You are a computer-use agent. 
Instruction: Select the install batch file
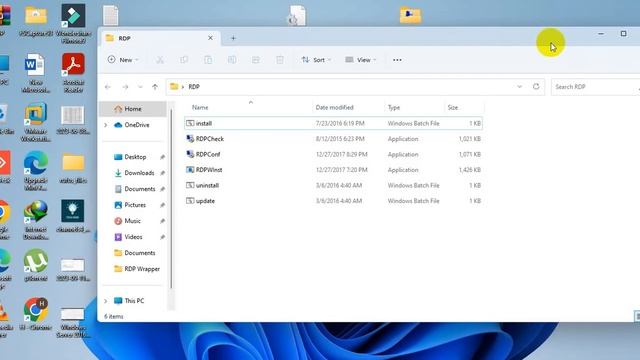click(333, 123)
